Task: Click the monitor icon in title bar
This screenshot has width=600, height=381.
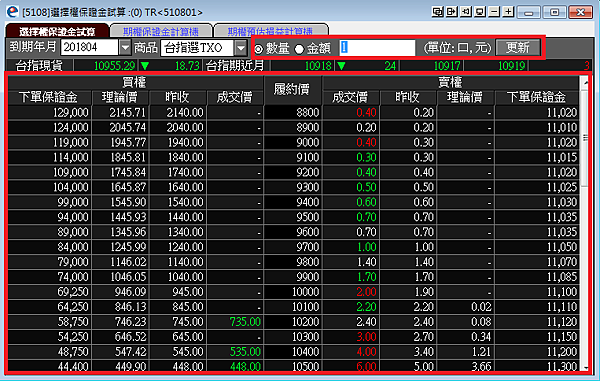Action: click(480, 12)
